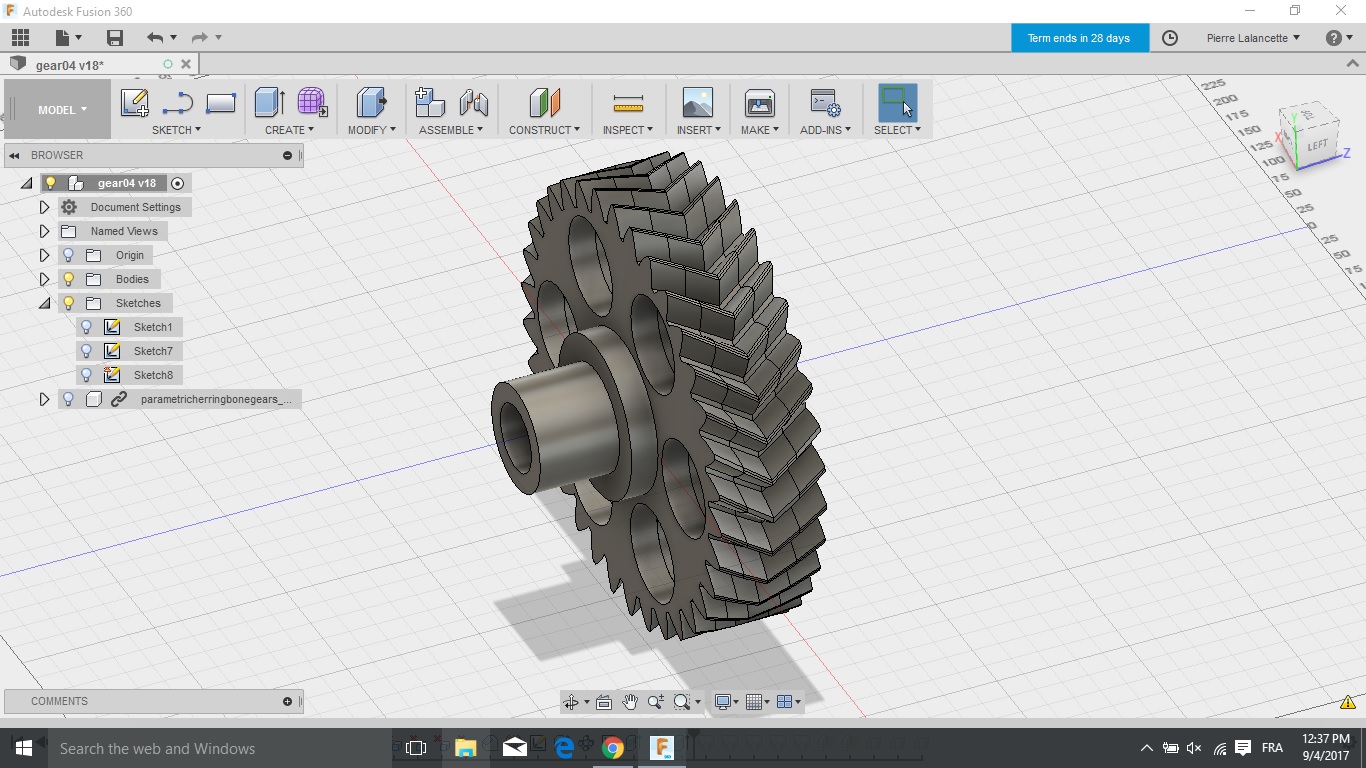Toggle the Origin folder lightbulb
The width and height of the screenshot is (1366, 768).
coord(69,255)
